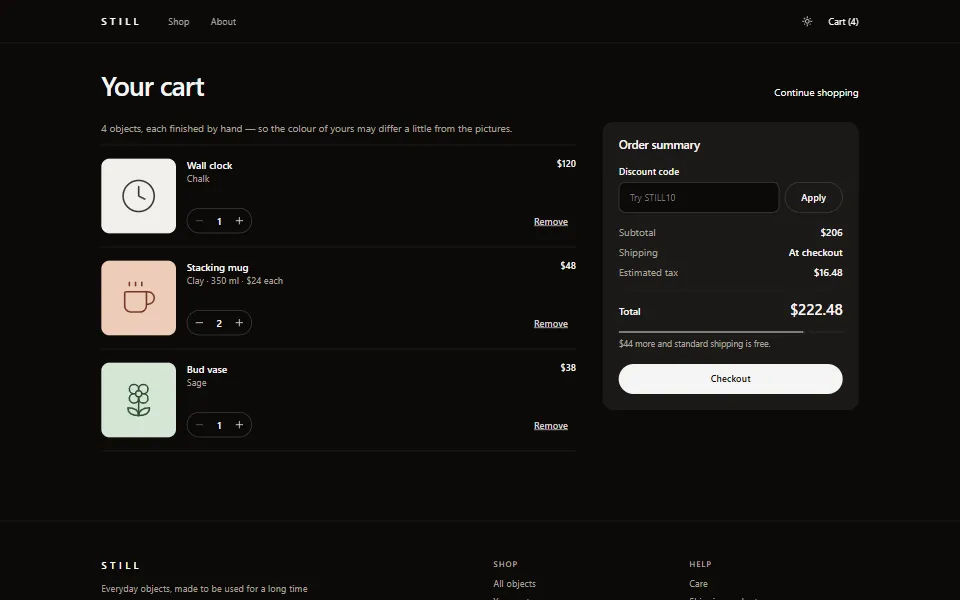Screen dimensions: 960x600
Task: Click the $222.48 total amount
Action: pyautogui.click(x=816, y=310)
